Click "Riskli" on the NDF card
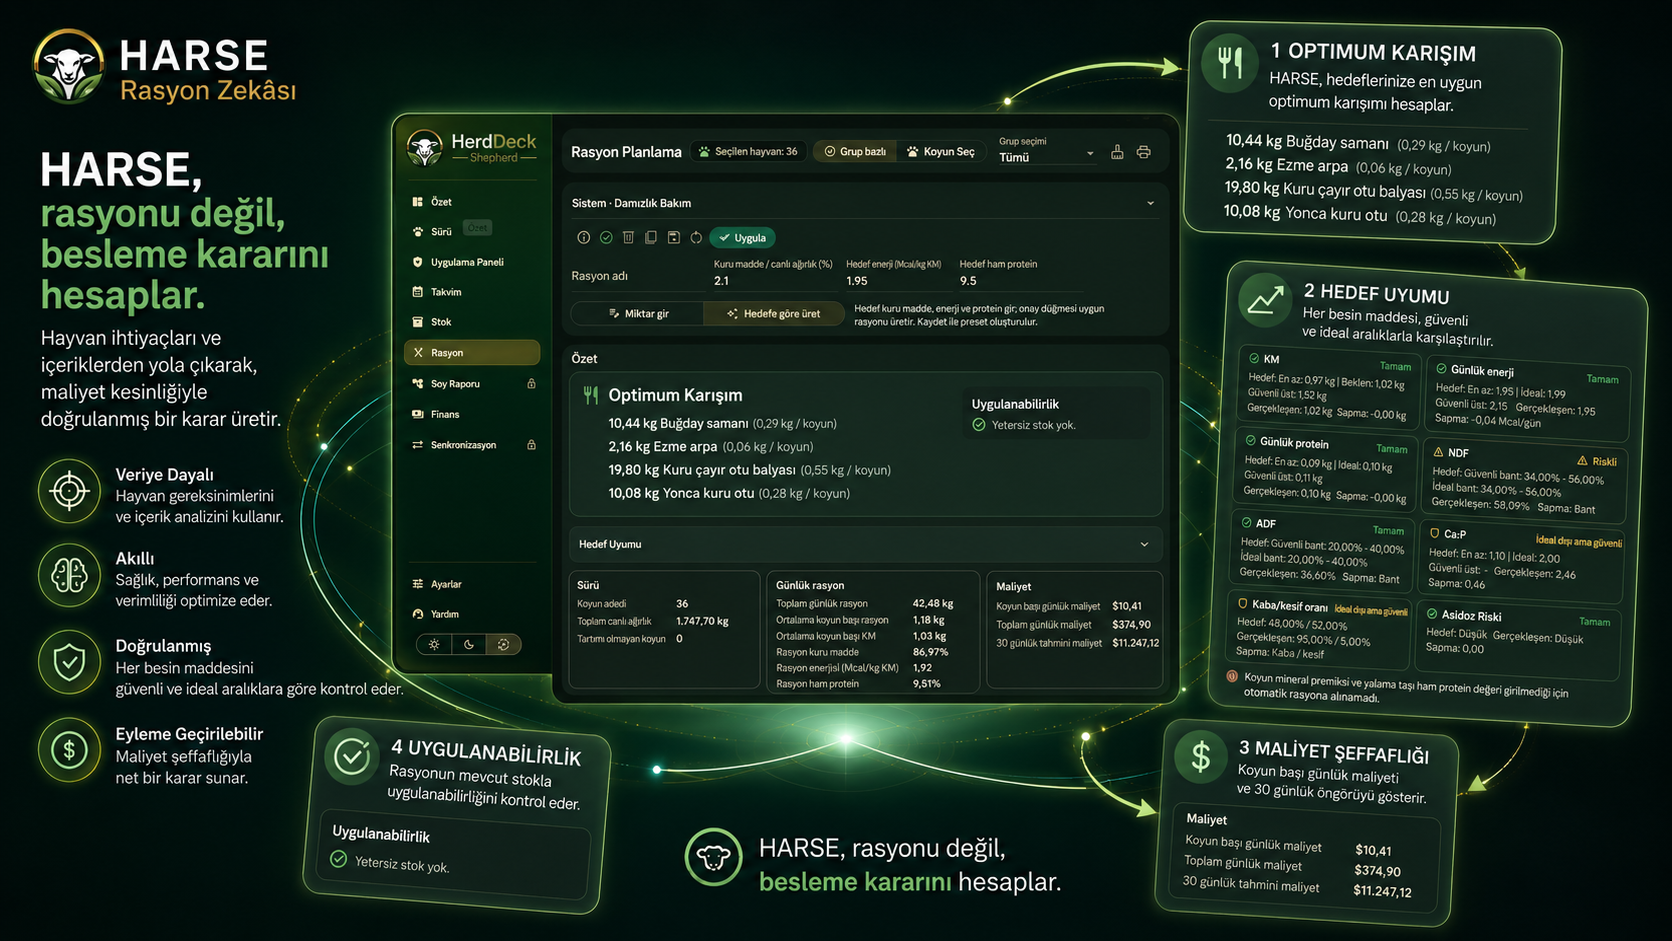The image size is (1672, 941). 1604,462
